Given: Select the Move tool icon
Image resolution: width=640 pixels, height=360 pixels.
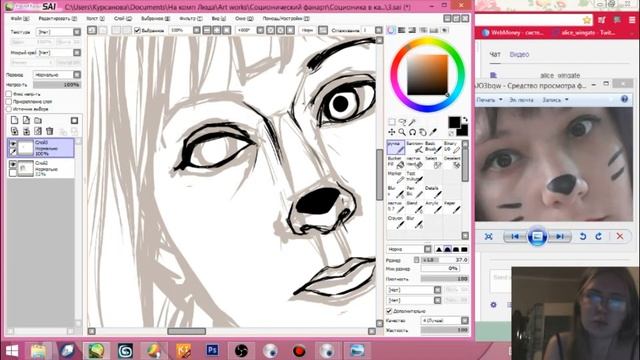Looking at the screenshot, I should pyautogui.click(x=391, y=132).
